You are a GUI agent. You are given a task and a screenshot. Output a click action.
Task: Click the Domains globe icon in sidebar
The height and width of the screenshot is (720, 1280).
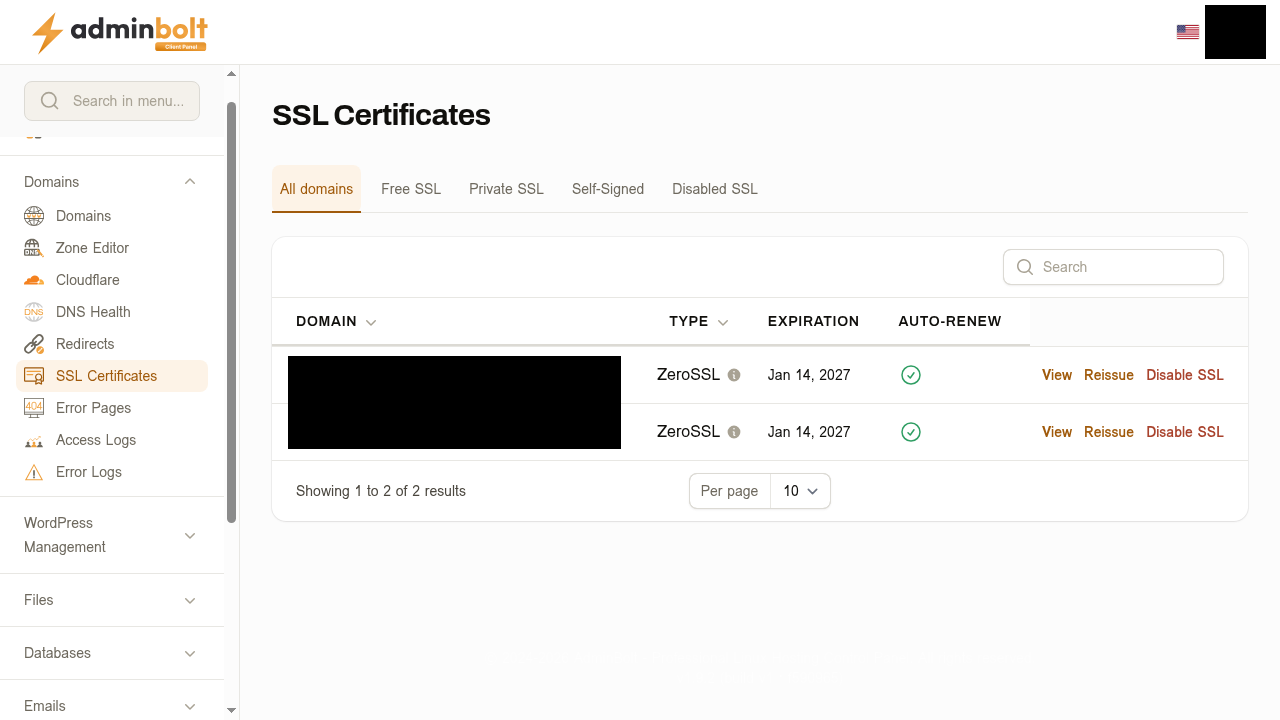point(34,216)
